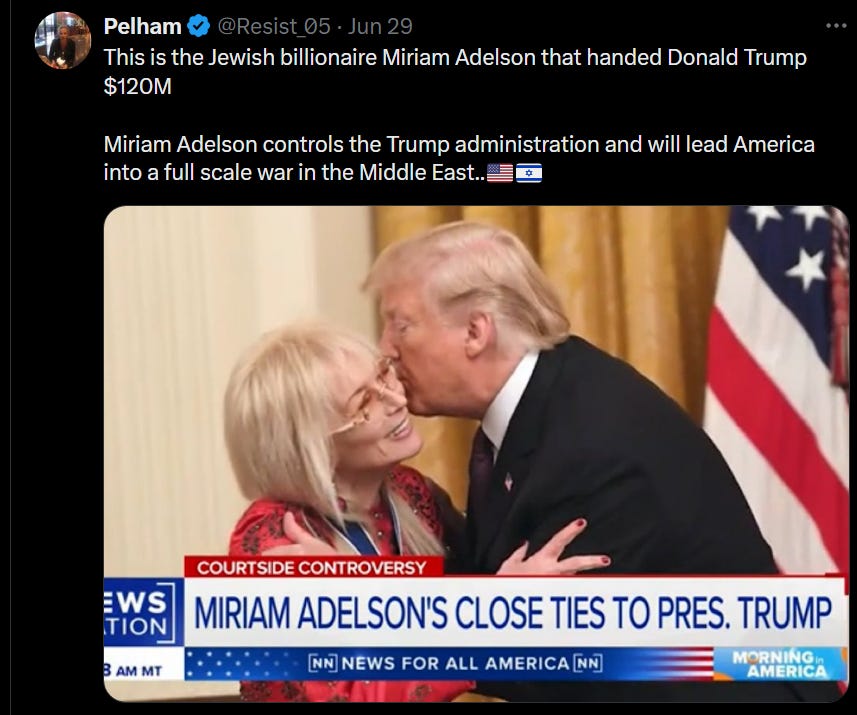Click the AM MT time indicator
Image resolution: width=857 pixels, height=715 pixels.
133,670
